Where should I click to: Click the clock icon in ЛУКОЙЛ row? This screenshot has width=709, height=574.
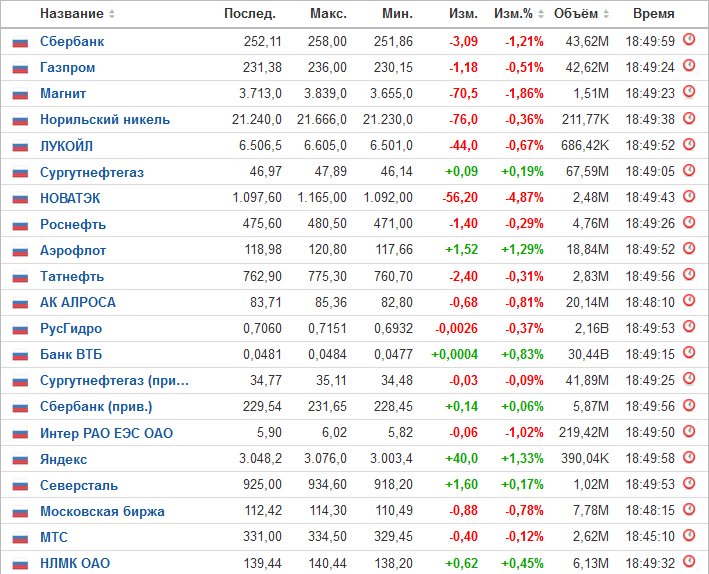pyautogui.click(x=689, y=144)
